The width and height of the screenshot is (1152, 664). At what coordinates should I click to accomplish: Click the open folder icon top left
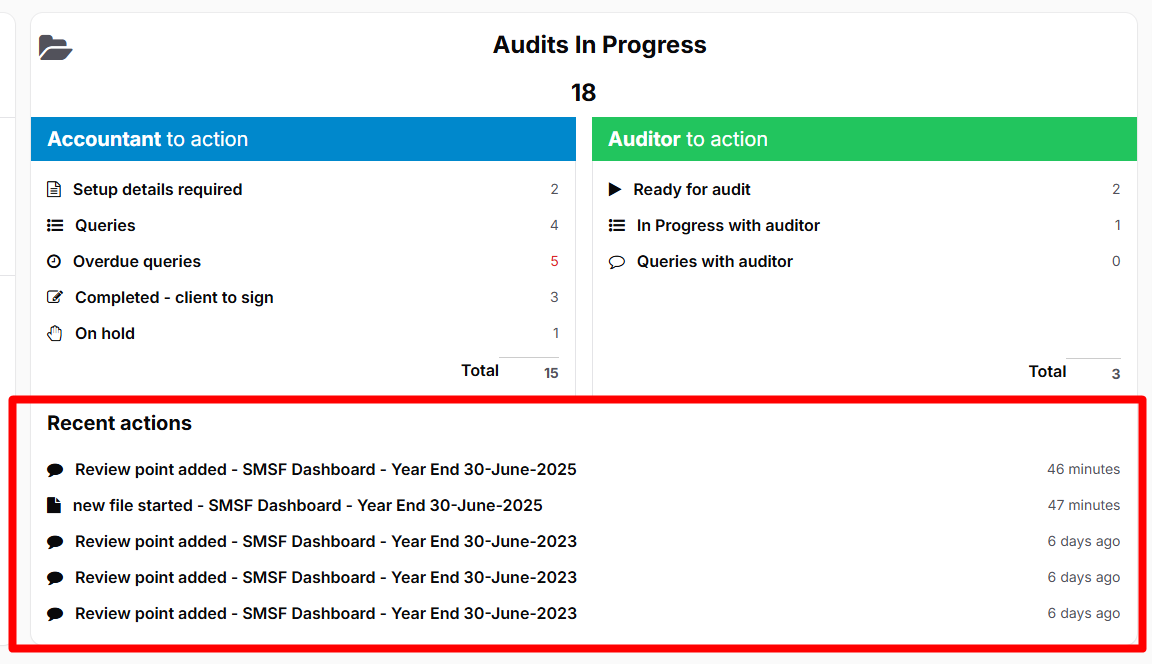pos(55,46)
